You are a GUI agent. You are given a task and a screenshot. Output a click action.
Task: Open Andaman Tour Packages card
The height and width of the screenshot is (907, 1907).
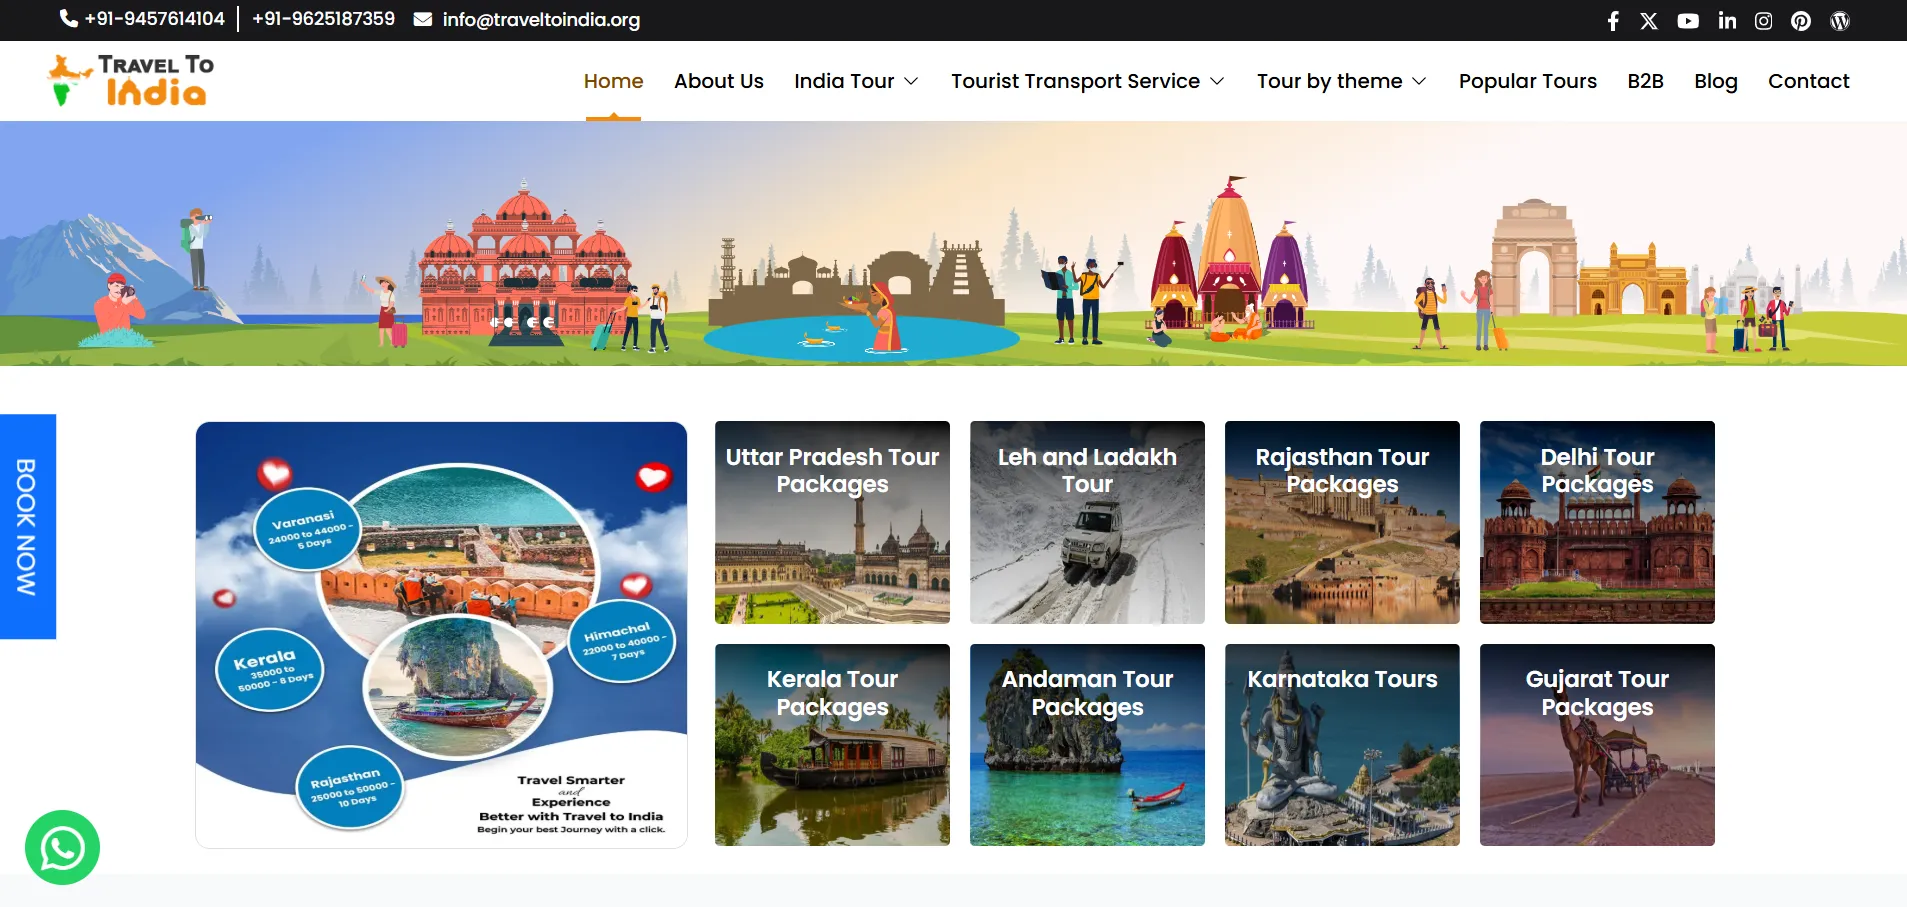tap(1087, 745)
